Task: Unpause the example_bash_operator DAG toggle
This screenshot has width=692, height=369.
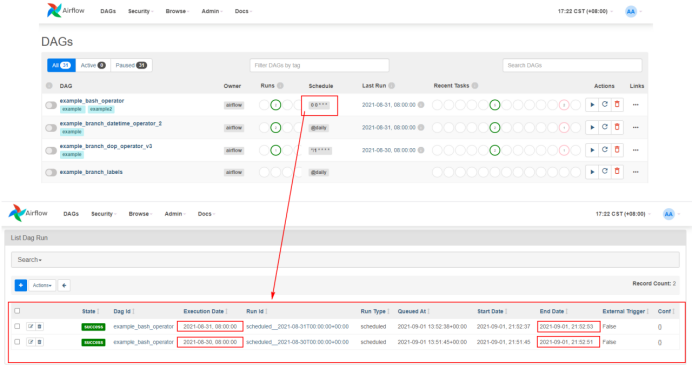Action: coord(51,105)
